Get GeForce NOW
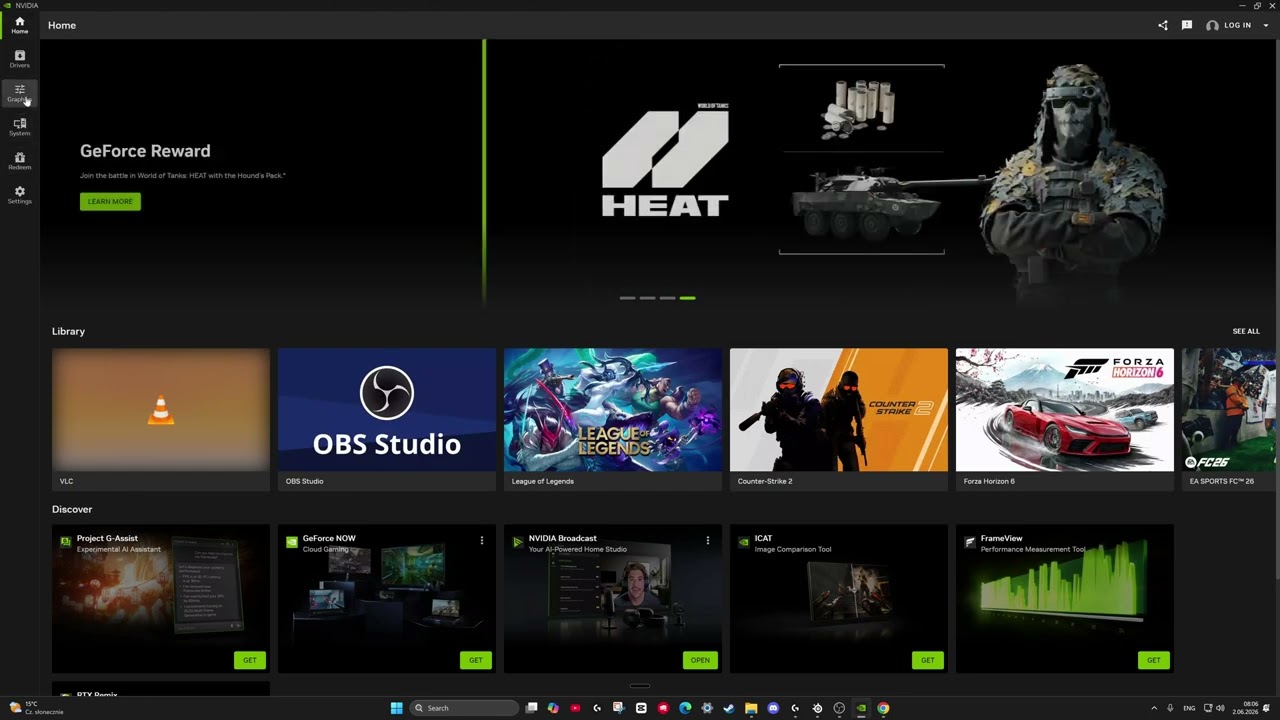This screenshot has height=720, width=1280. click(x=476, y=660)
